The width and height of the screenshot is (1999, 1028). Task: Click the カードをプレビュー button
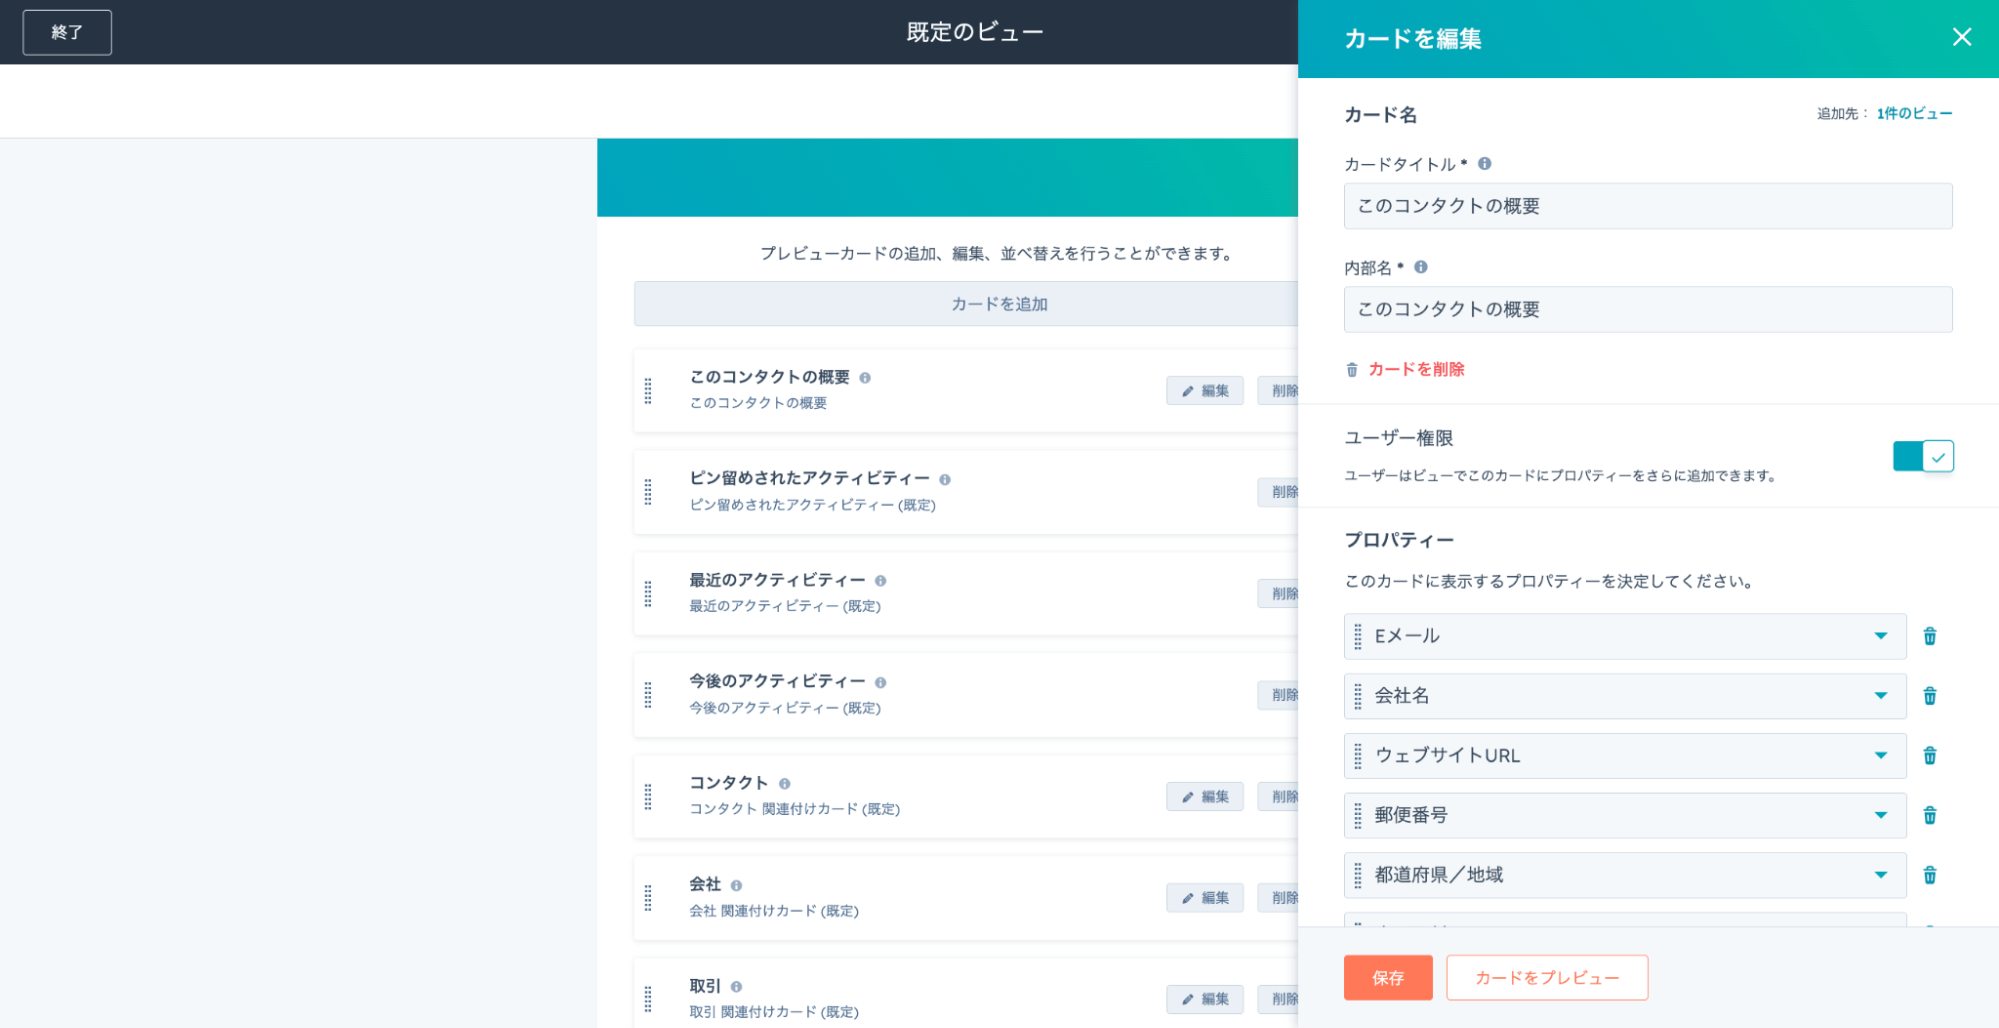pyautogui.click(x=1546, y=978)
